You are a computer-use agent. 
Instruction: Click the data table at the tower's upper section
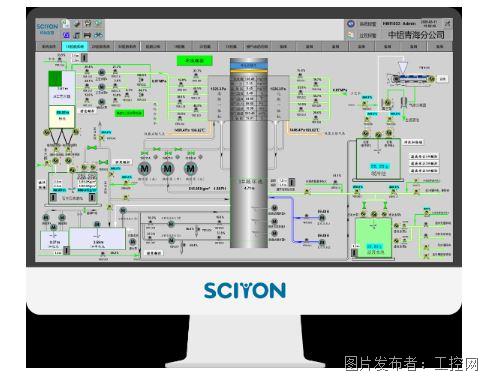point(249,98)
